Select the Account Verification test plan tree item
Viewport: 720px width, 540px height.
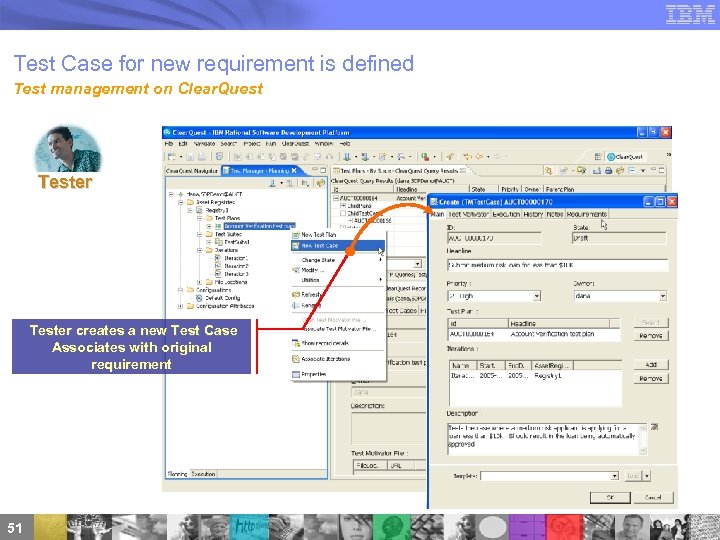pos(259,226)
